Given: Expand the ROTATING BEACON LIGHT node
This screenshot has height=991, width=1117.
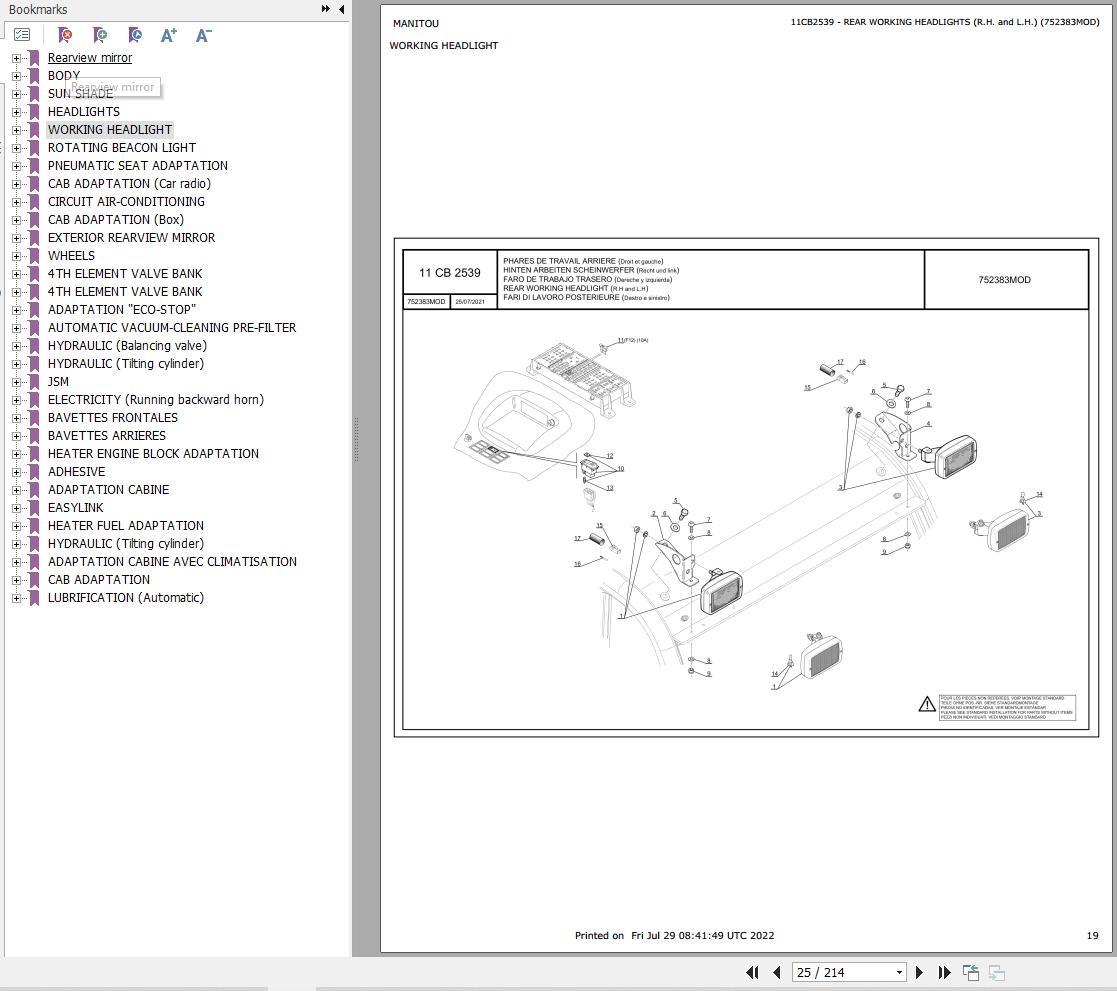Looking at the screenshot, I should click(x=16, y=148).
